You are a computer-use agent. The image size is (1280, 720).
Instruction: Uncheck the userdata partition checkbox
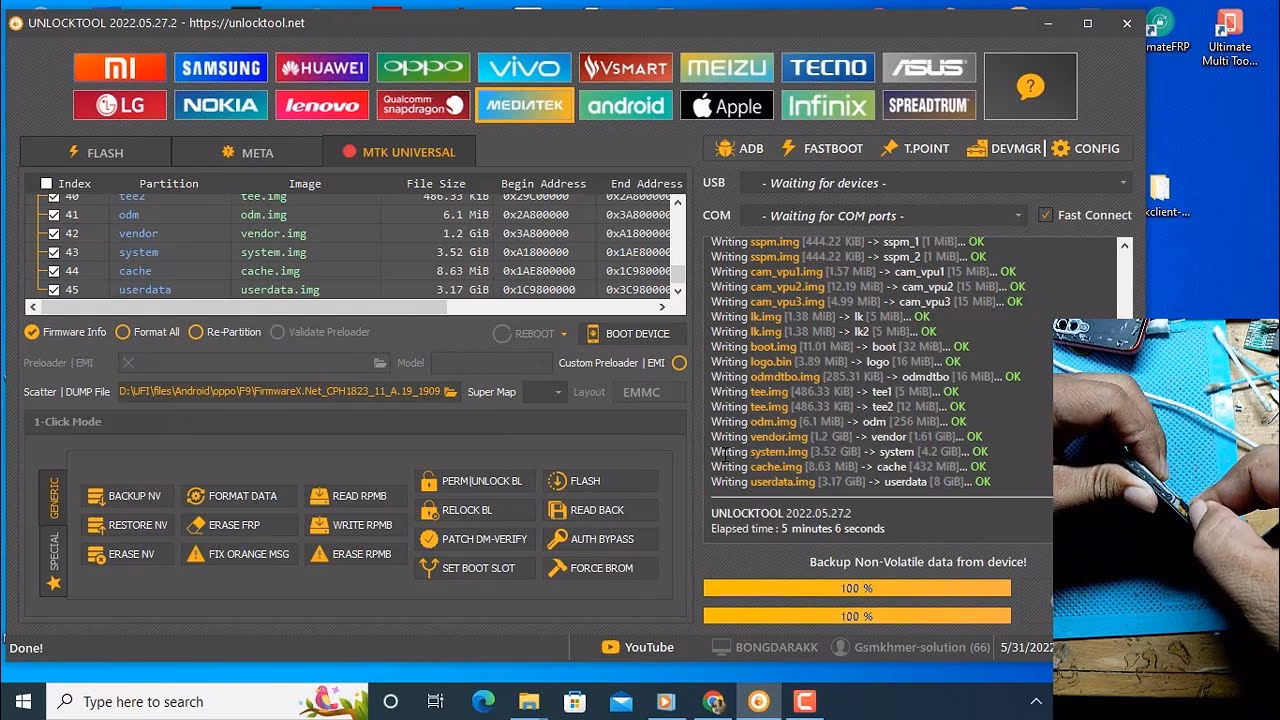pyautogui.click(x=54, y=290)
